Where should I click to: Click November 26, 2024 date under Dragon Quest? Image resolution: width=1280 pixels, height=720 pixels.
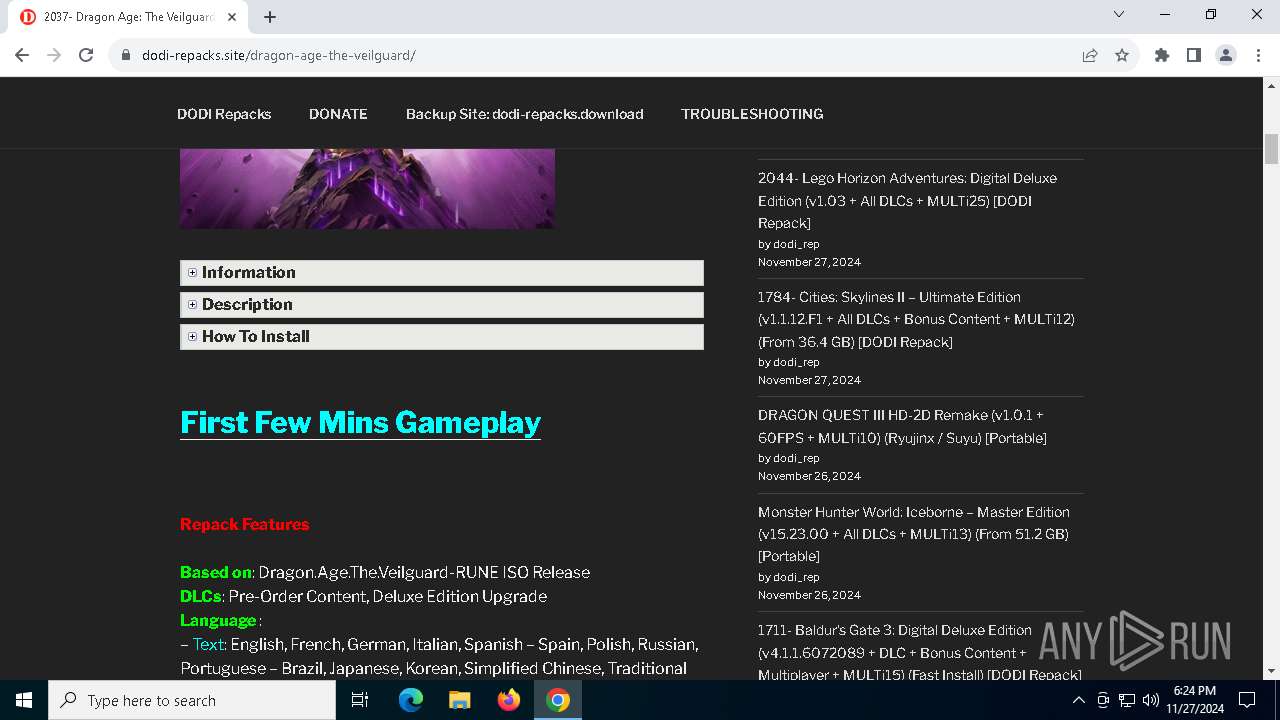pyautogui.click(x=809, y=476)
